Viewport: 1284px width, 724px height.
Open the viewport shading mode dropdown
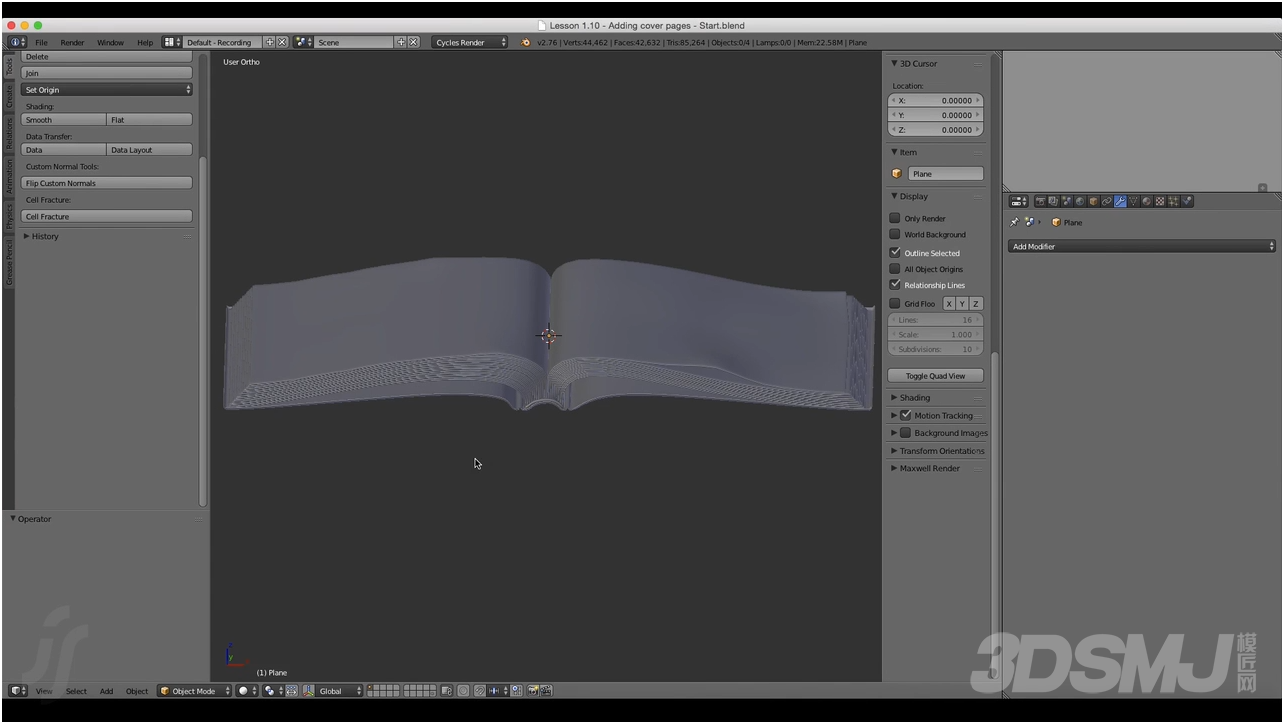pos(247,691)
